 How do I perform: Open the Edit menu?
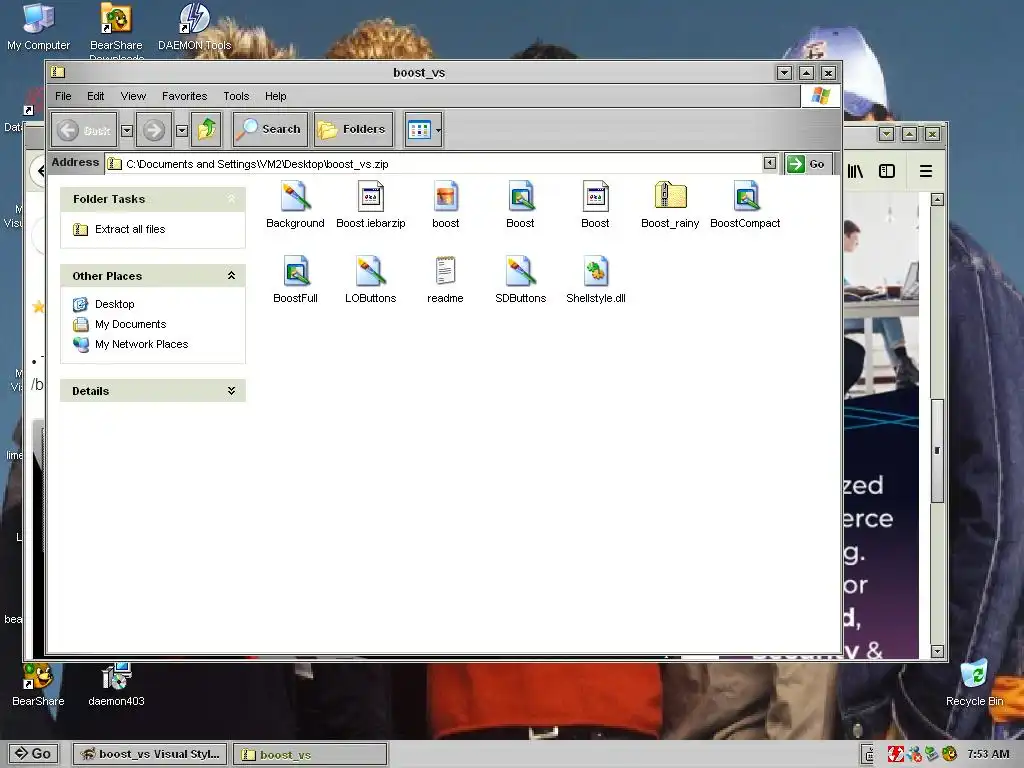95,96
